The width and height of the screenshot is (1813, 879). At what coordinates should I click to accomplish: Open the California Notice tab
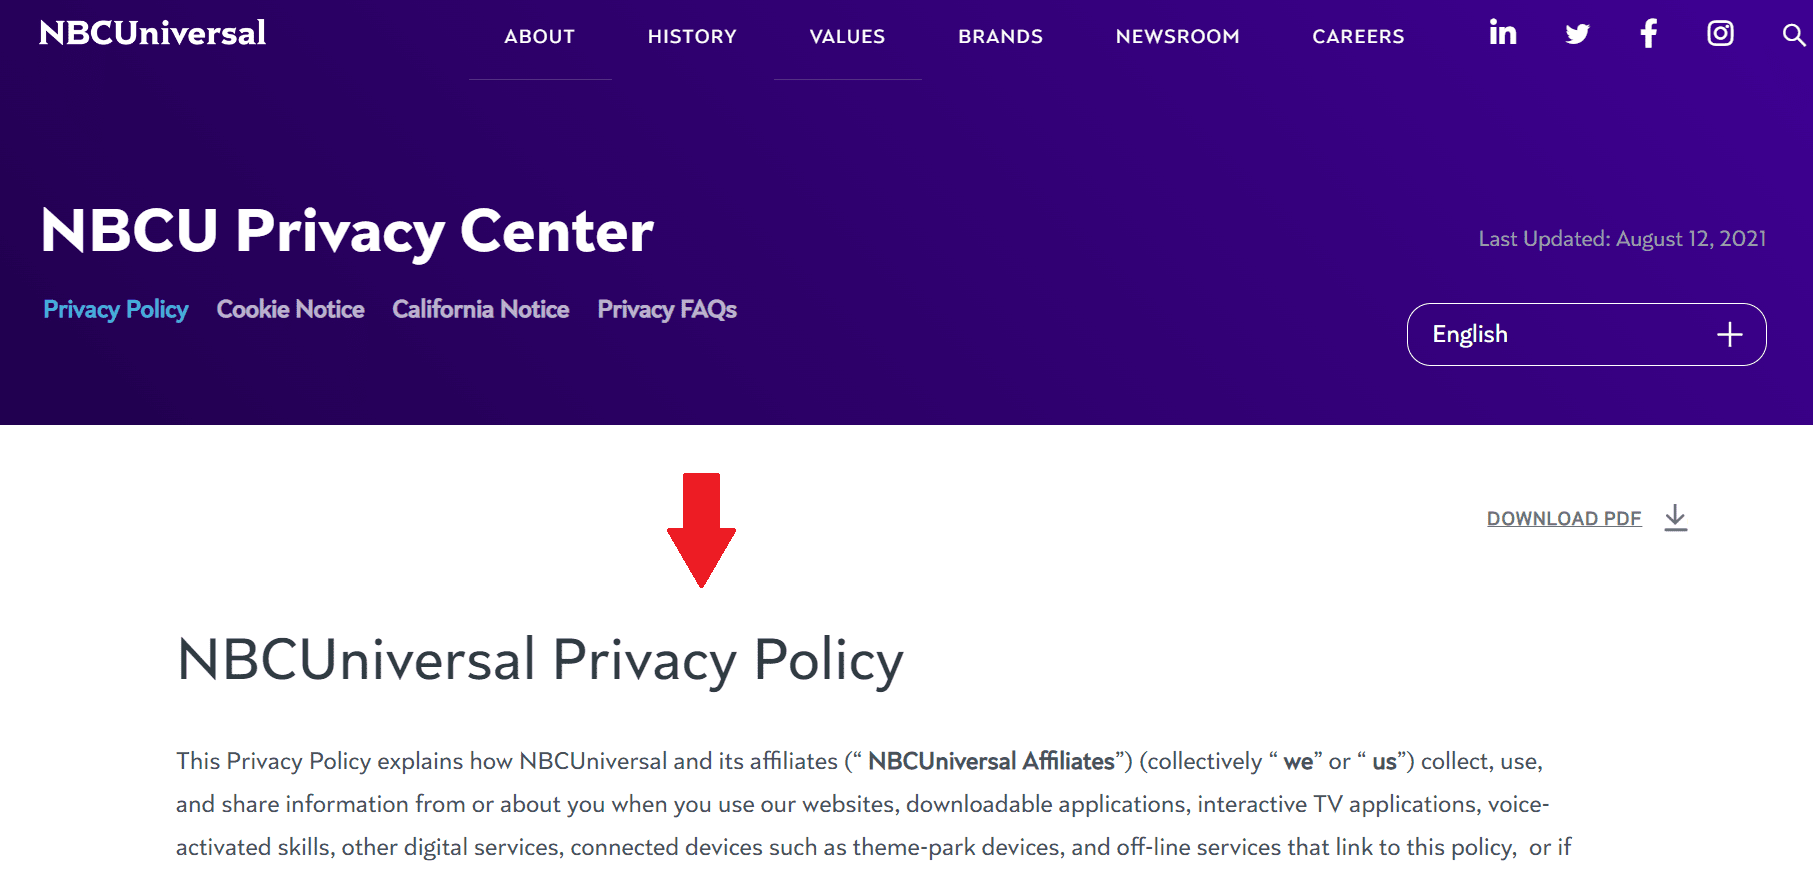pyautogui.click(x=481, y=309)
